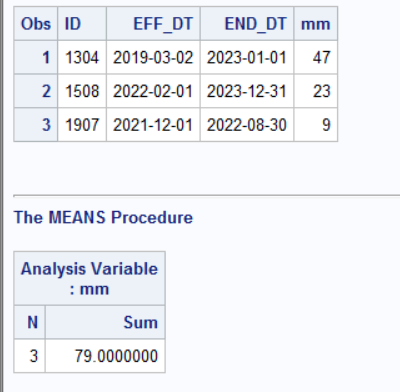Viewport: 400px width, 392px height.
Task: Click the ID column header
Action: 82,24
